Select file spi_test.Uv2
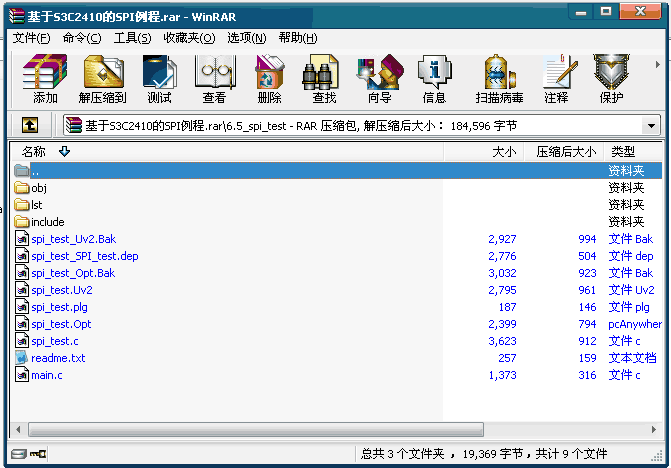671x468 pixels. pos(62,290)
